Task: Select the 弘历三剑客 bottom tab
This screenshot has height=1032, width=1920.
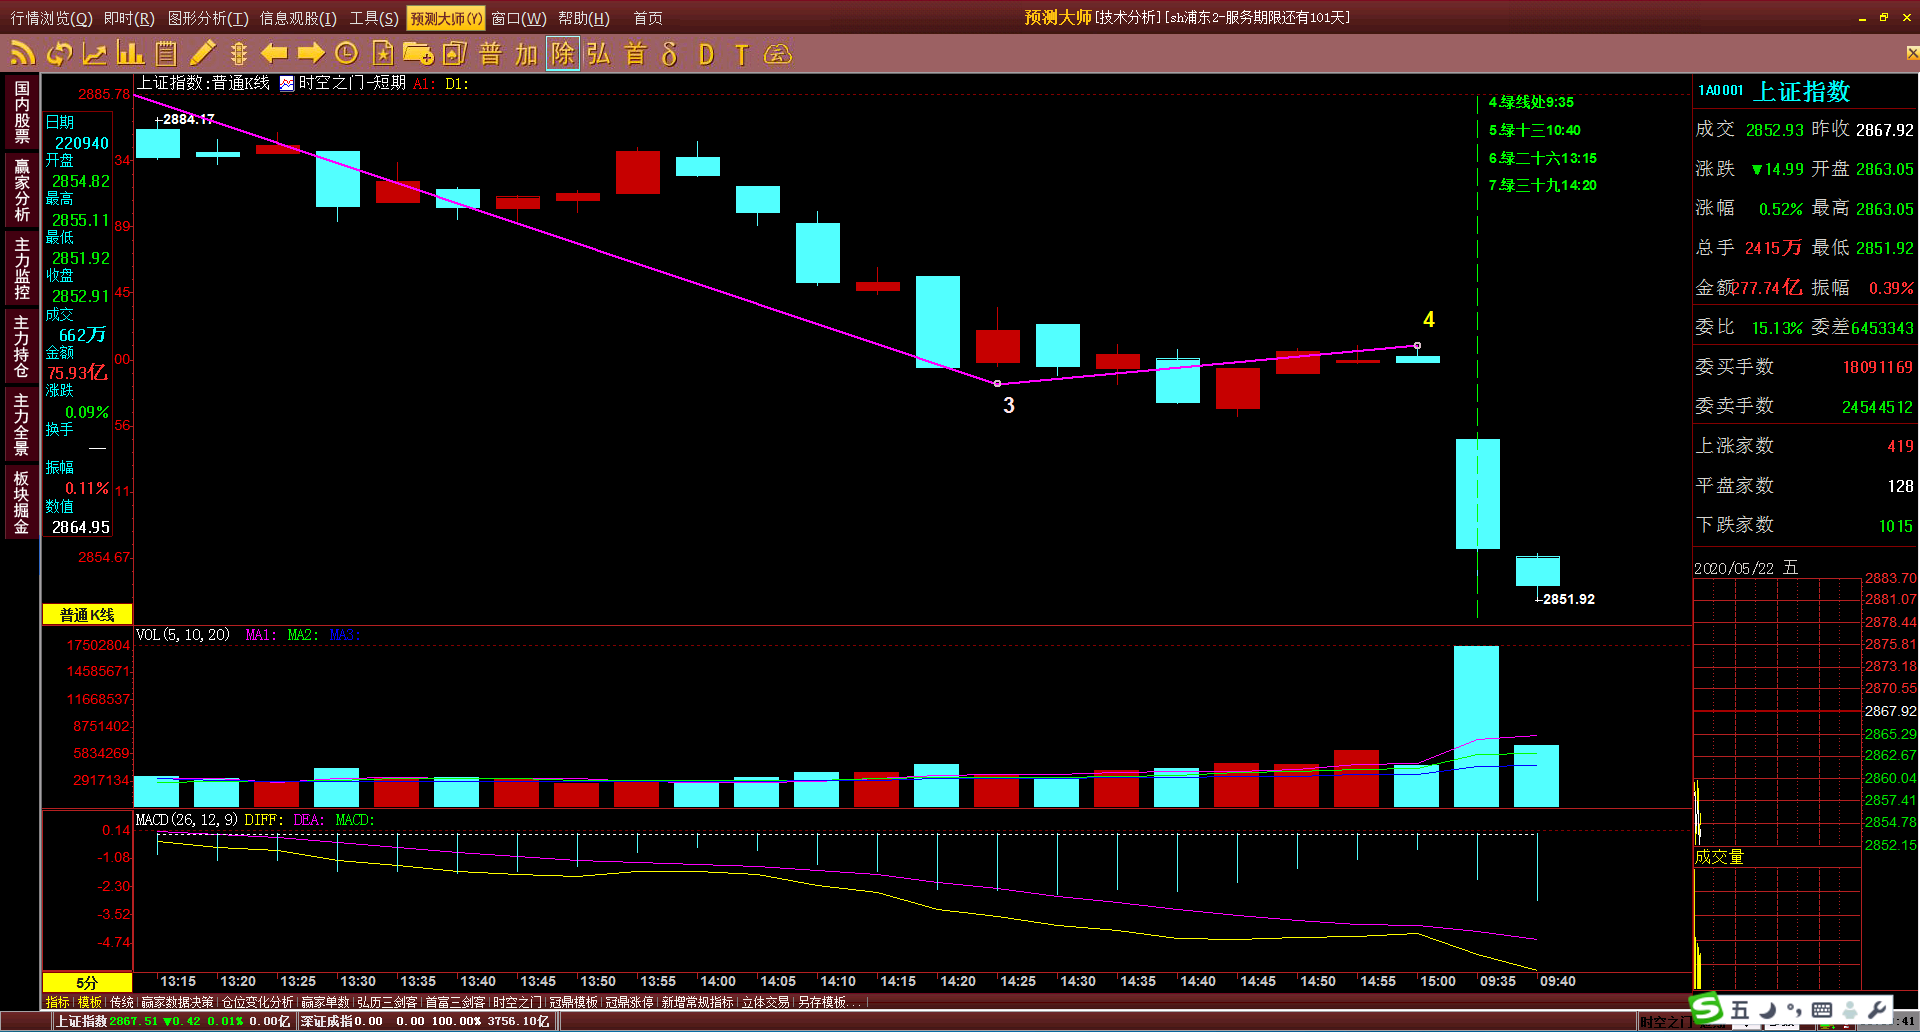Action: click(387, 1002)
